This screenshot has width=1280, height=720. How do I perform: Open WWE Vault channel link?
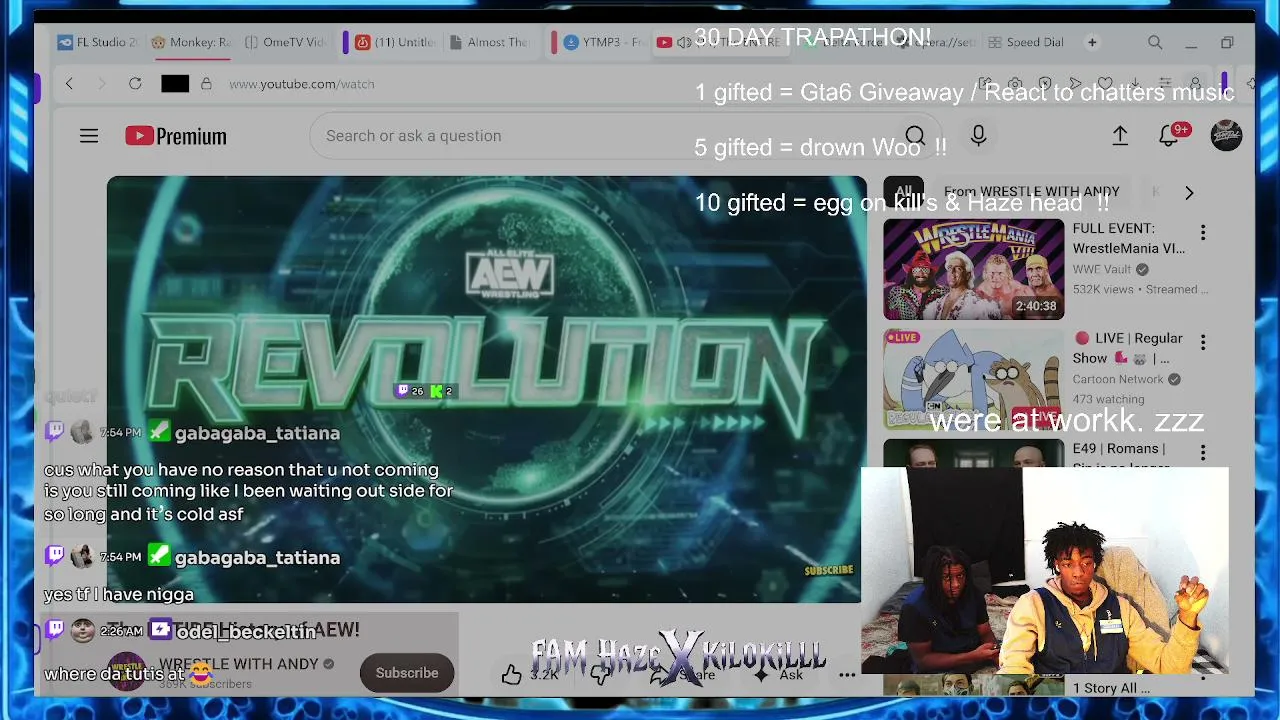(x=1102, y=269)
